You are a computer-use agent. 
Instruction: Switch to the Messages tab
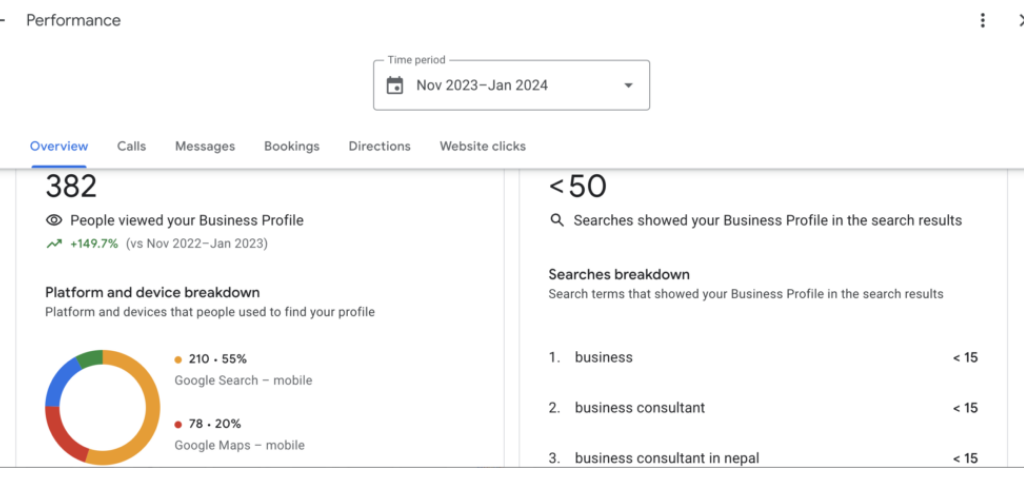(x=205, y=146)
